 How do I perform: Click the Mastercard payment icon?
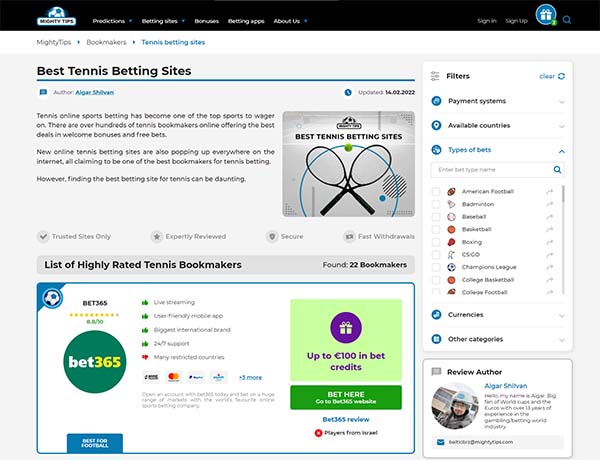[174, 377]
